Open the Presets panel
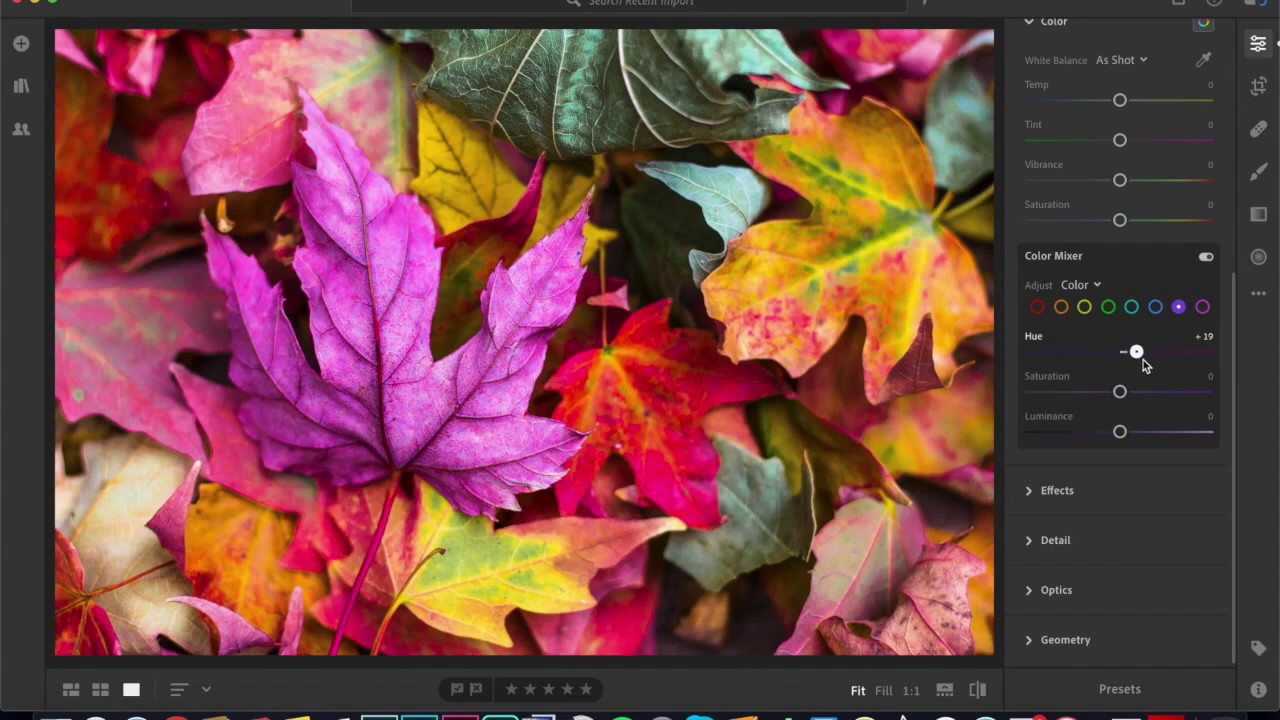1280x720 pixels. pyautogui.click(x=1120, y=689)
